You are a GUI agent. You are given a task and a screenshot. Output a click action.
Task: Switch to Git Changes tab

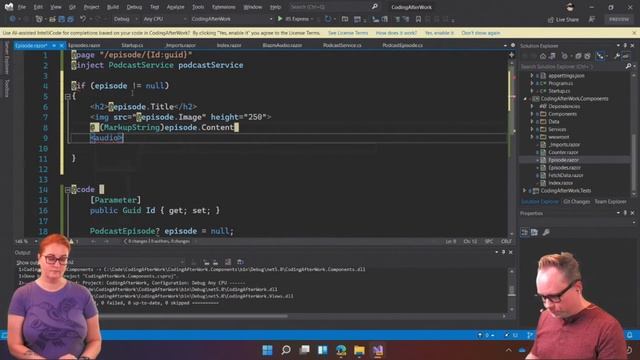(x=576, y=202)
